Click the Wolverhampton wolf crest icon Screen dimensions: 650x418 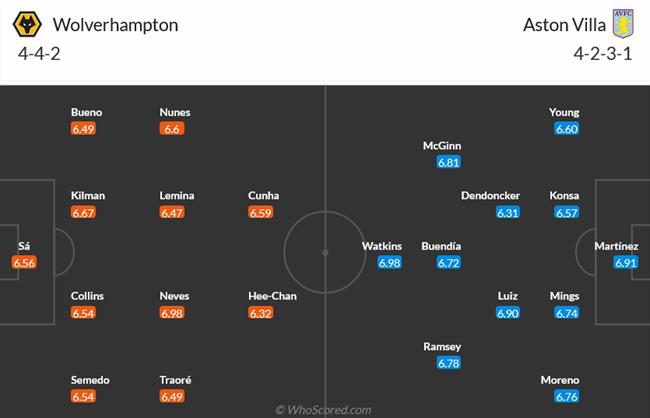pos(27,24)
